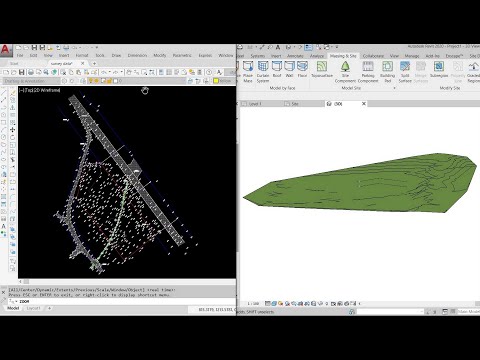Open Revit Systems ribbon tab

[x=258, y=56]
